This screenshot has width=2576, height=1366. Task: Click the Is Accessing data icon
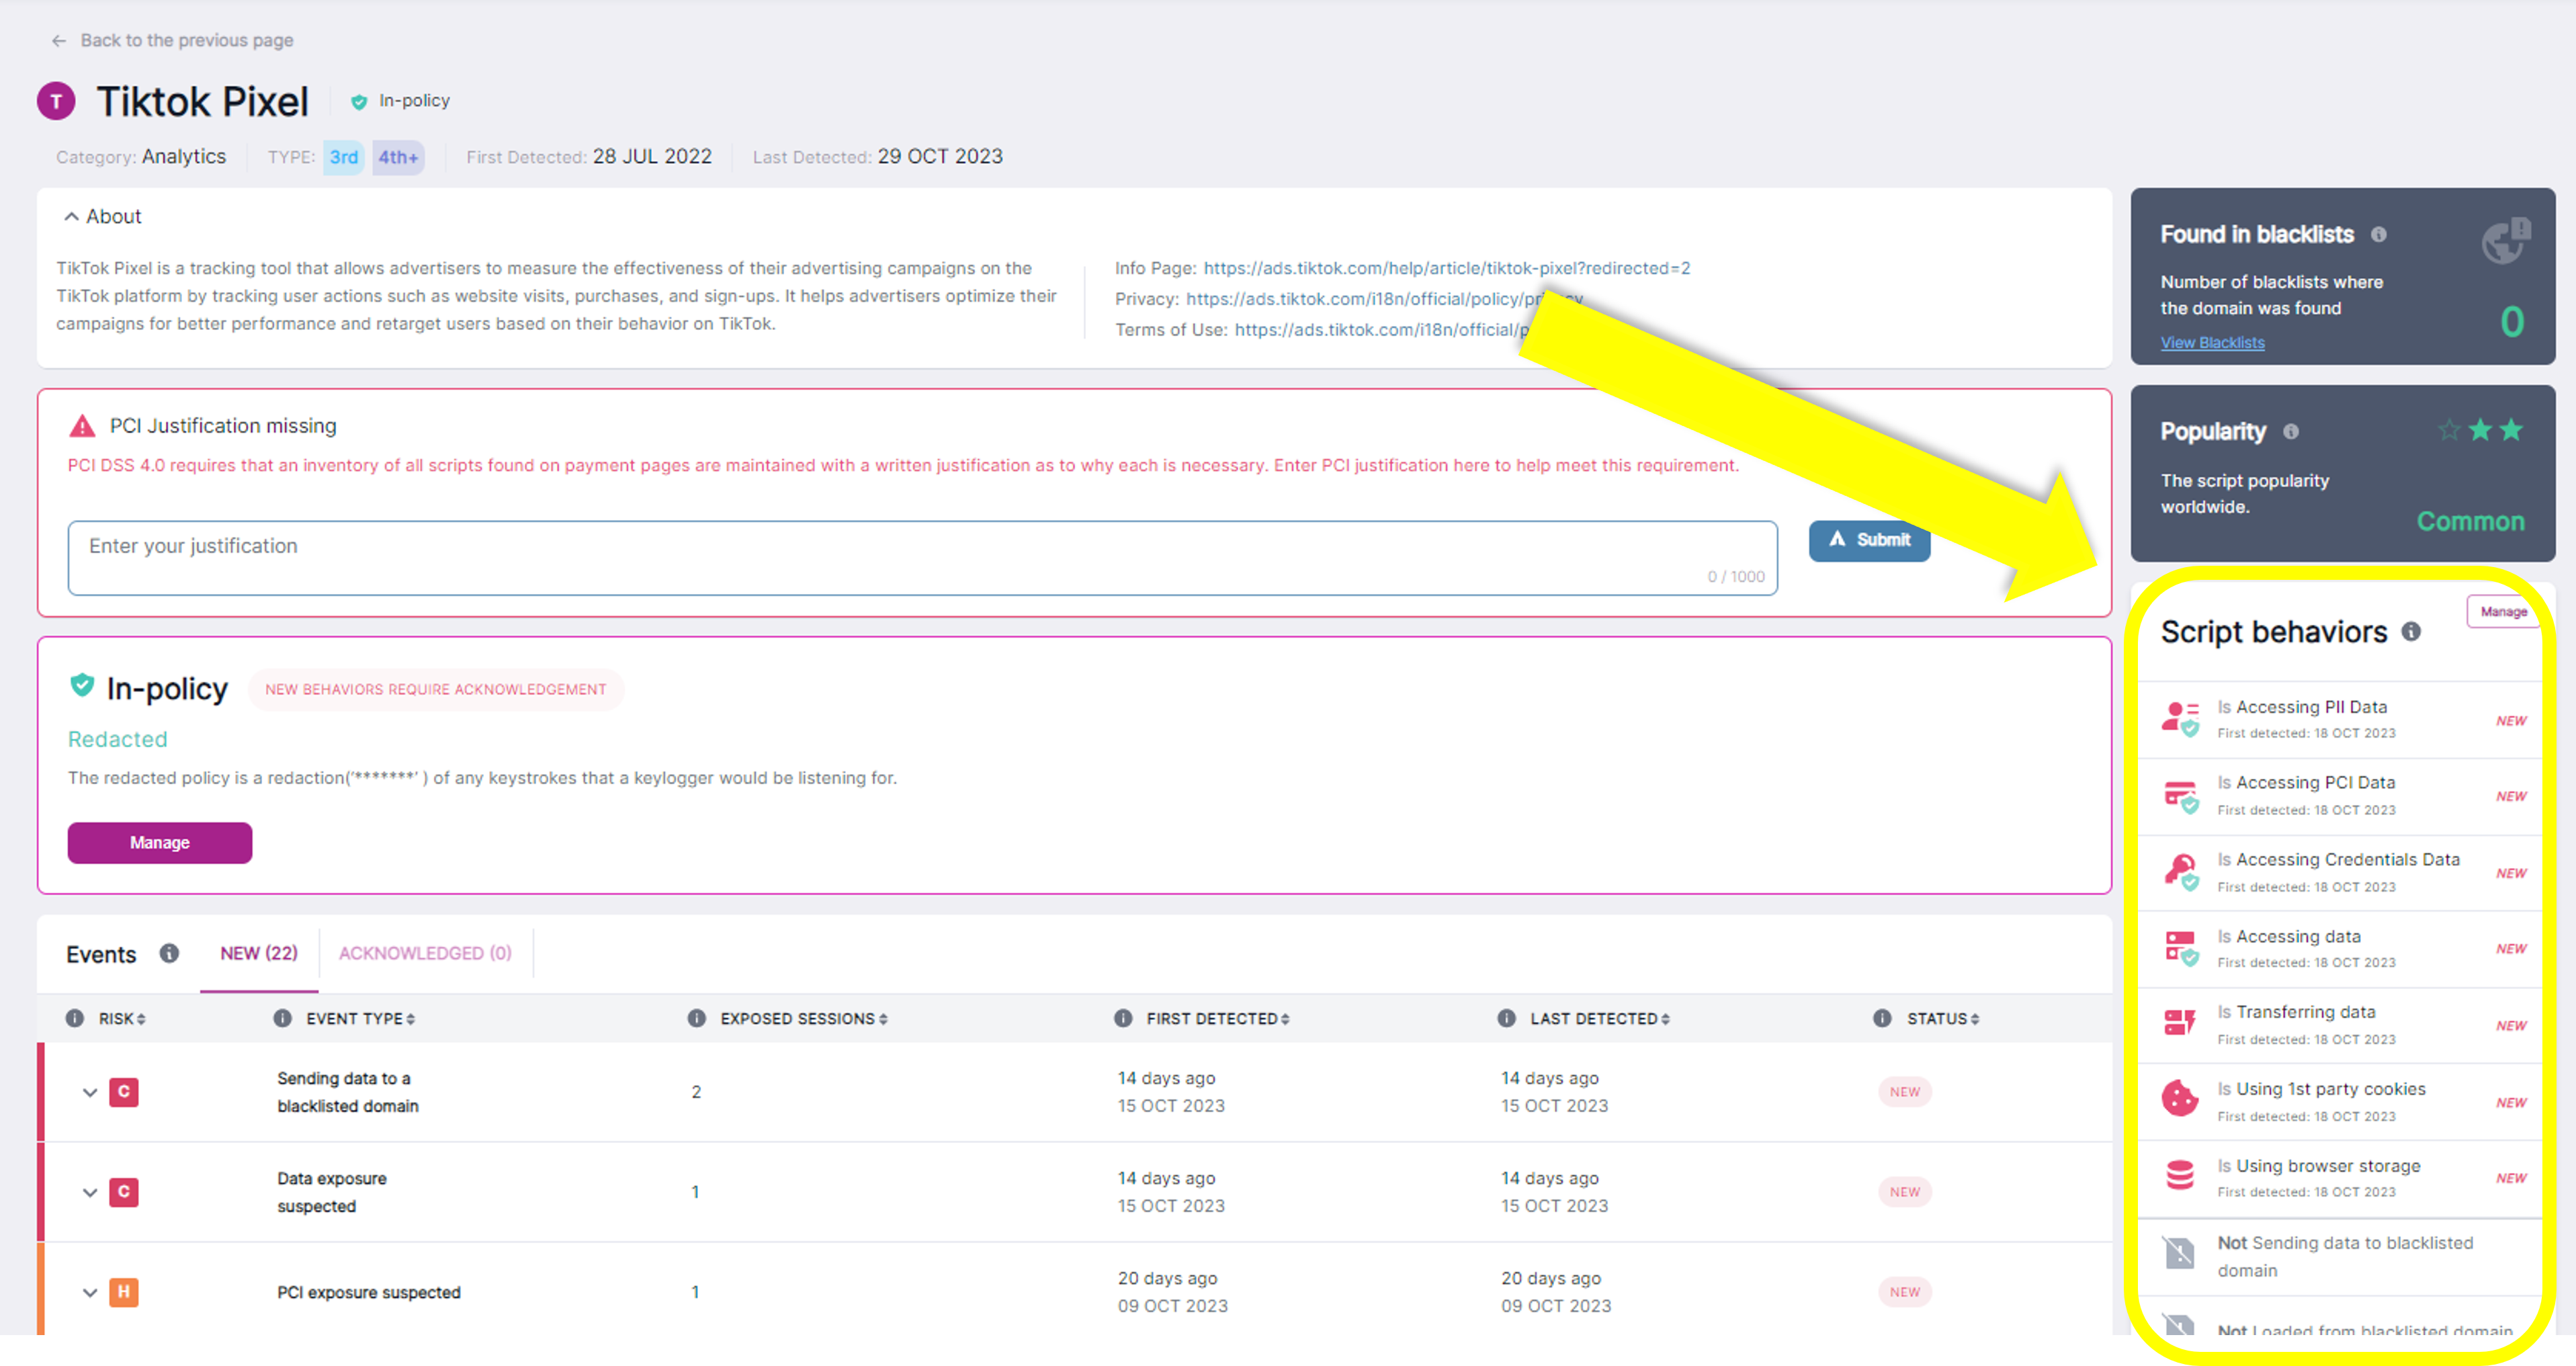[2181, 948]
